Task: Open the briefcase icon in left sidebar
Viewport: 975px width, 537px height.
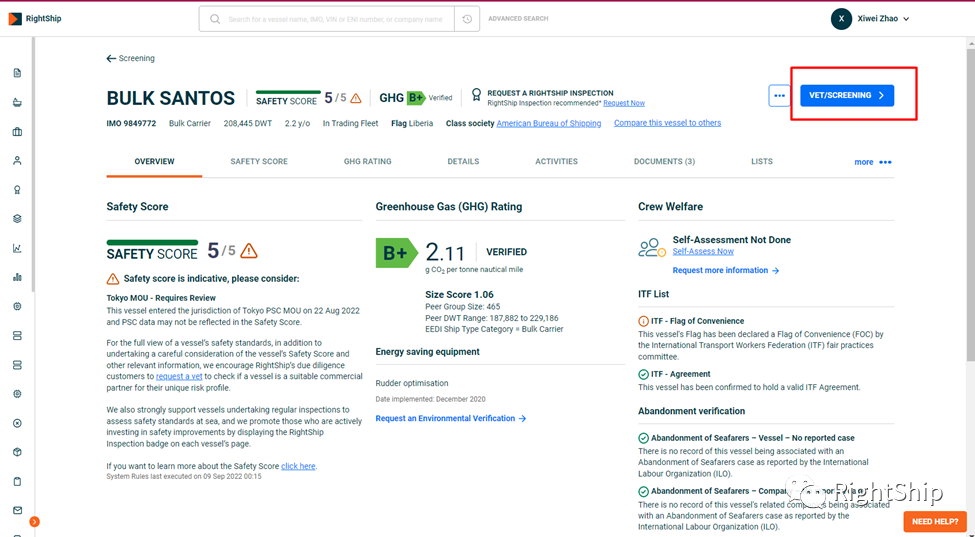Action: 17,132
